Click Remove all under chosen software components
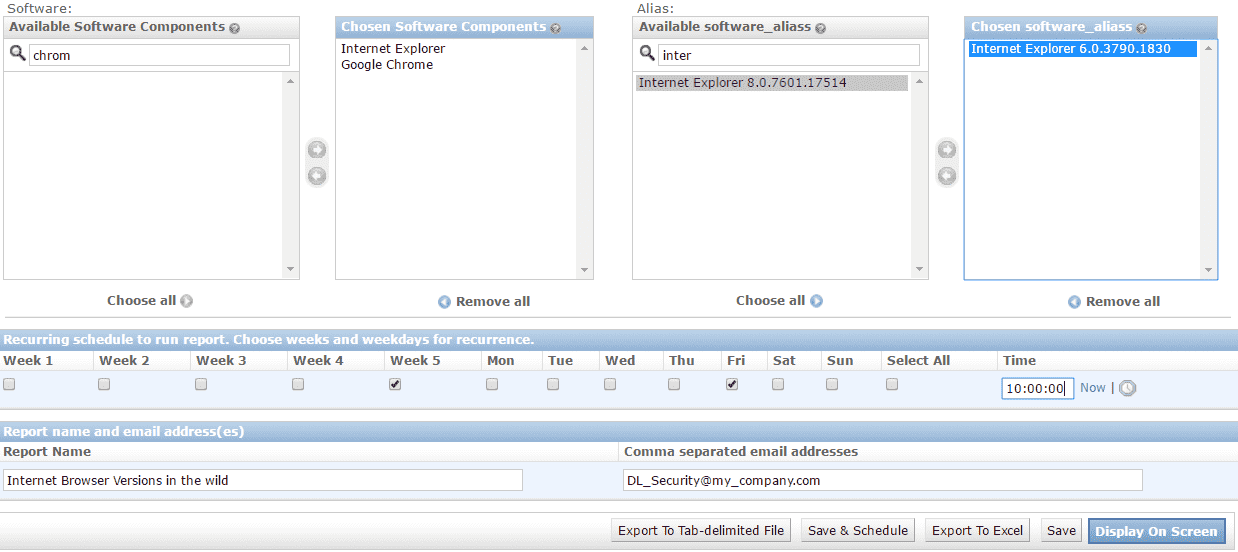The image size is (1238, 552). 493,302
